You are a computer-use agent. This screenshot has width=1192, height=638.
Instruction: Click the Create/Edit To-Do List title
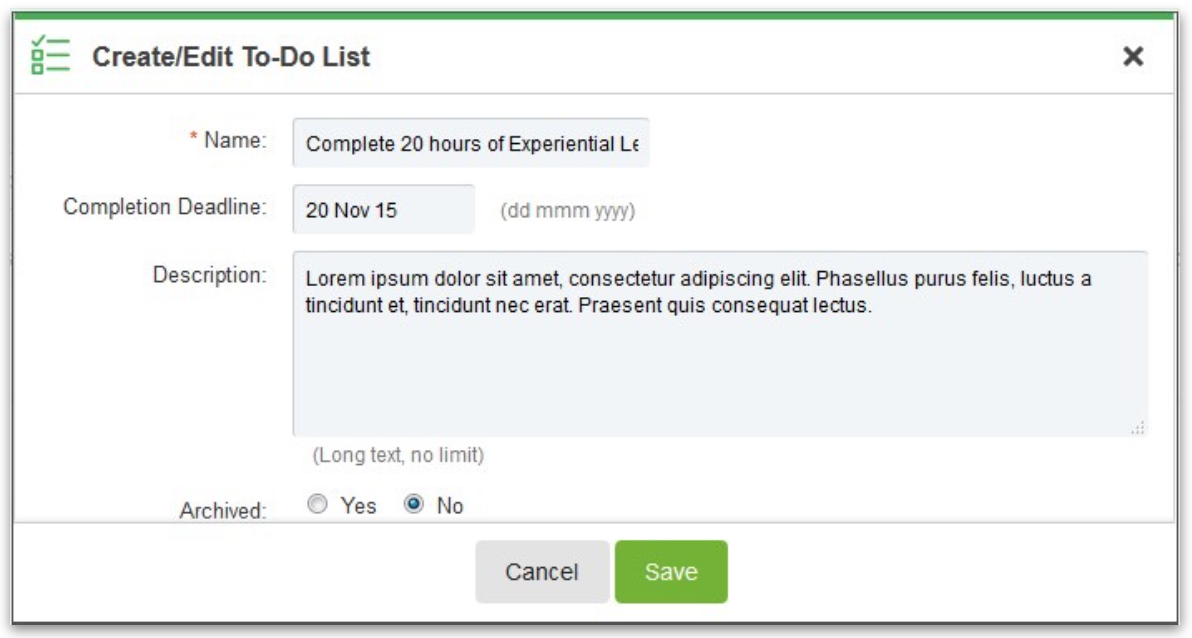coord(231,57)
